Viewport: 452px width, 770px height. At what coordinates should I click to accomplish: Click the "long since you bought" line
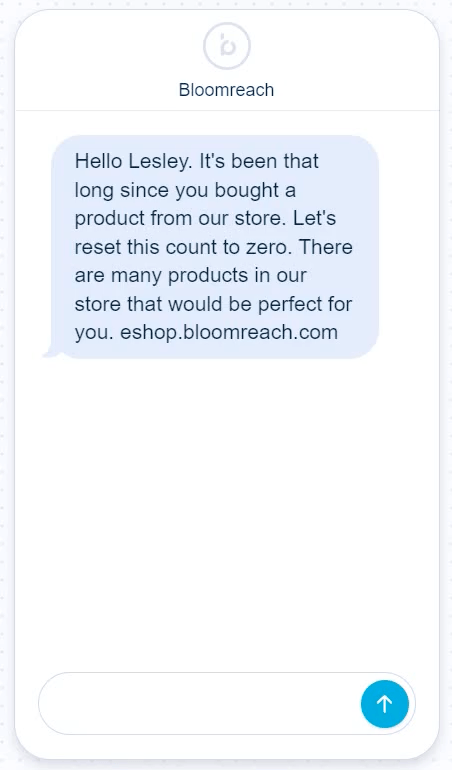(185, 190)
